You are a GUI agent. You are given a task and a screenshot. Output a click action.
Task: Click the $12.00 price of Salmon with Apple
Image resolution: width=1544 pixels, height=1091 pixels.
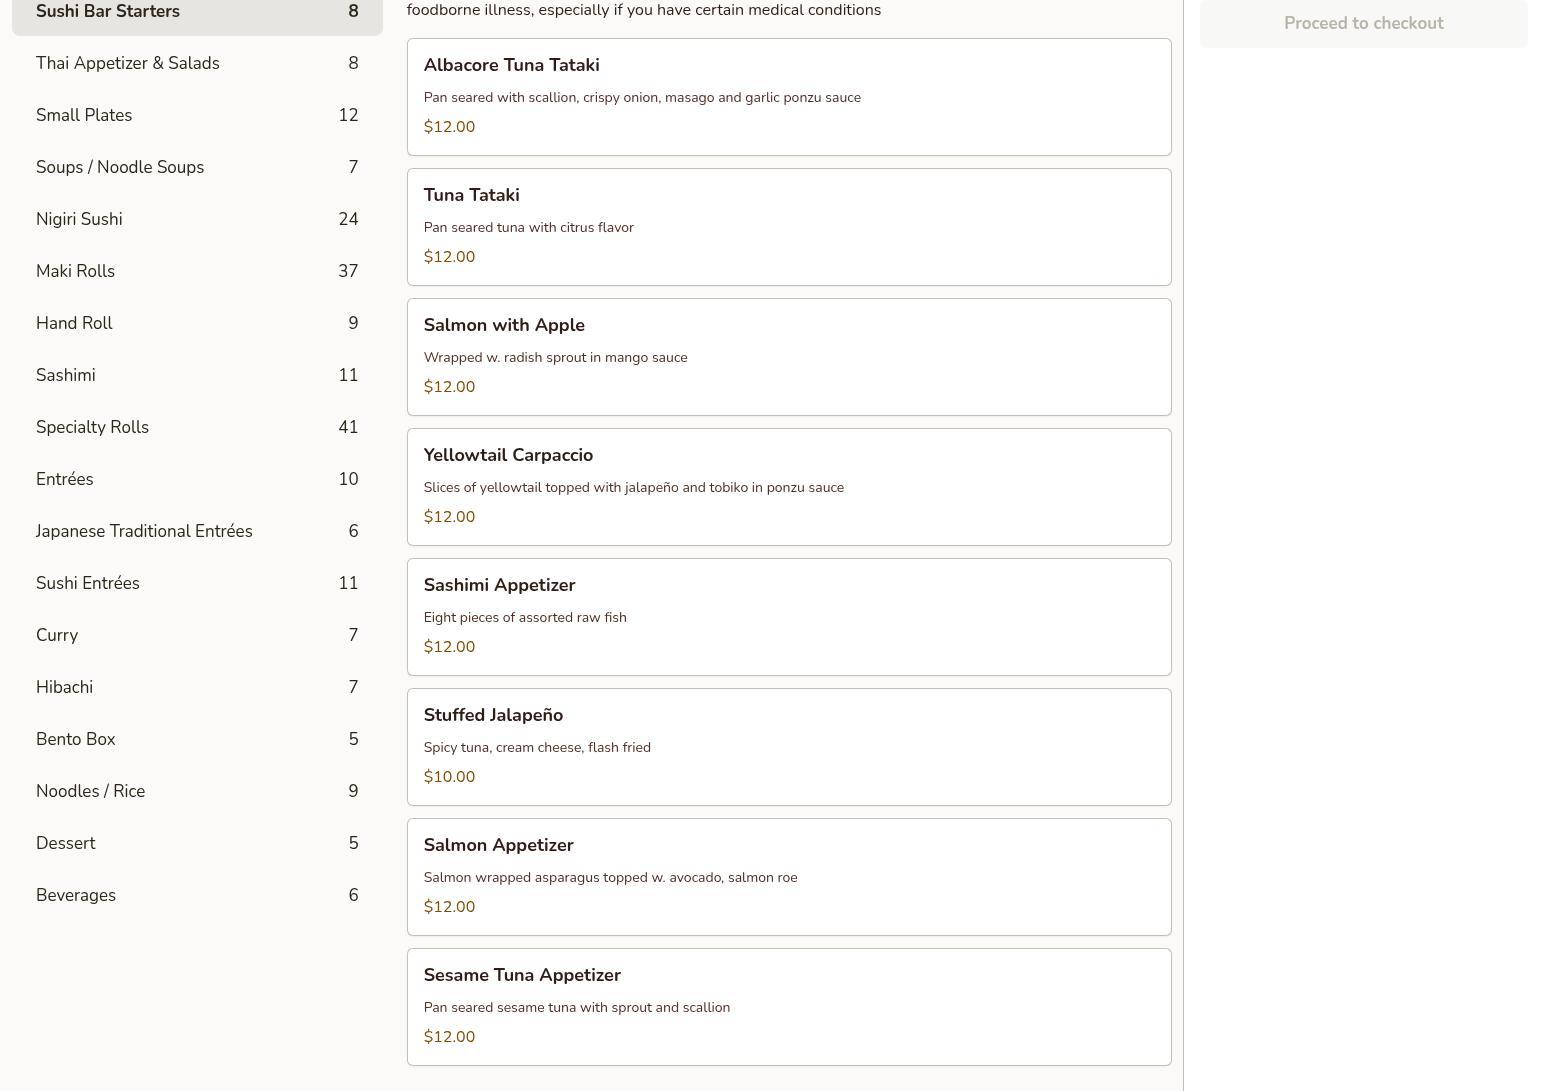point(449,387)
